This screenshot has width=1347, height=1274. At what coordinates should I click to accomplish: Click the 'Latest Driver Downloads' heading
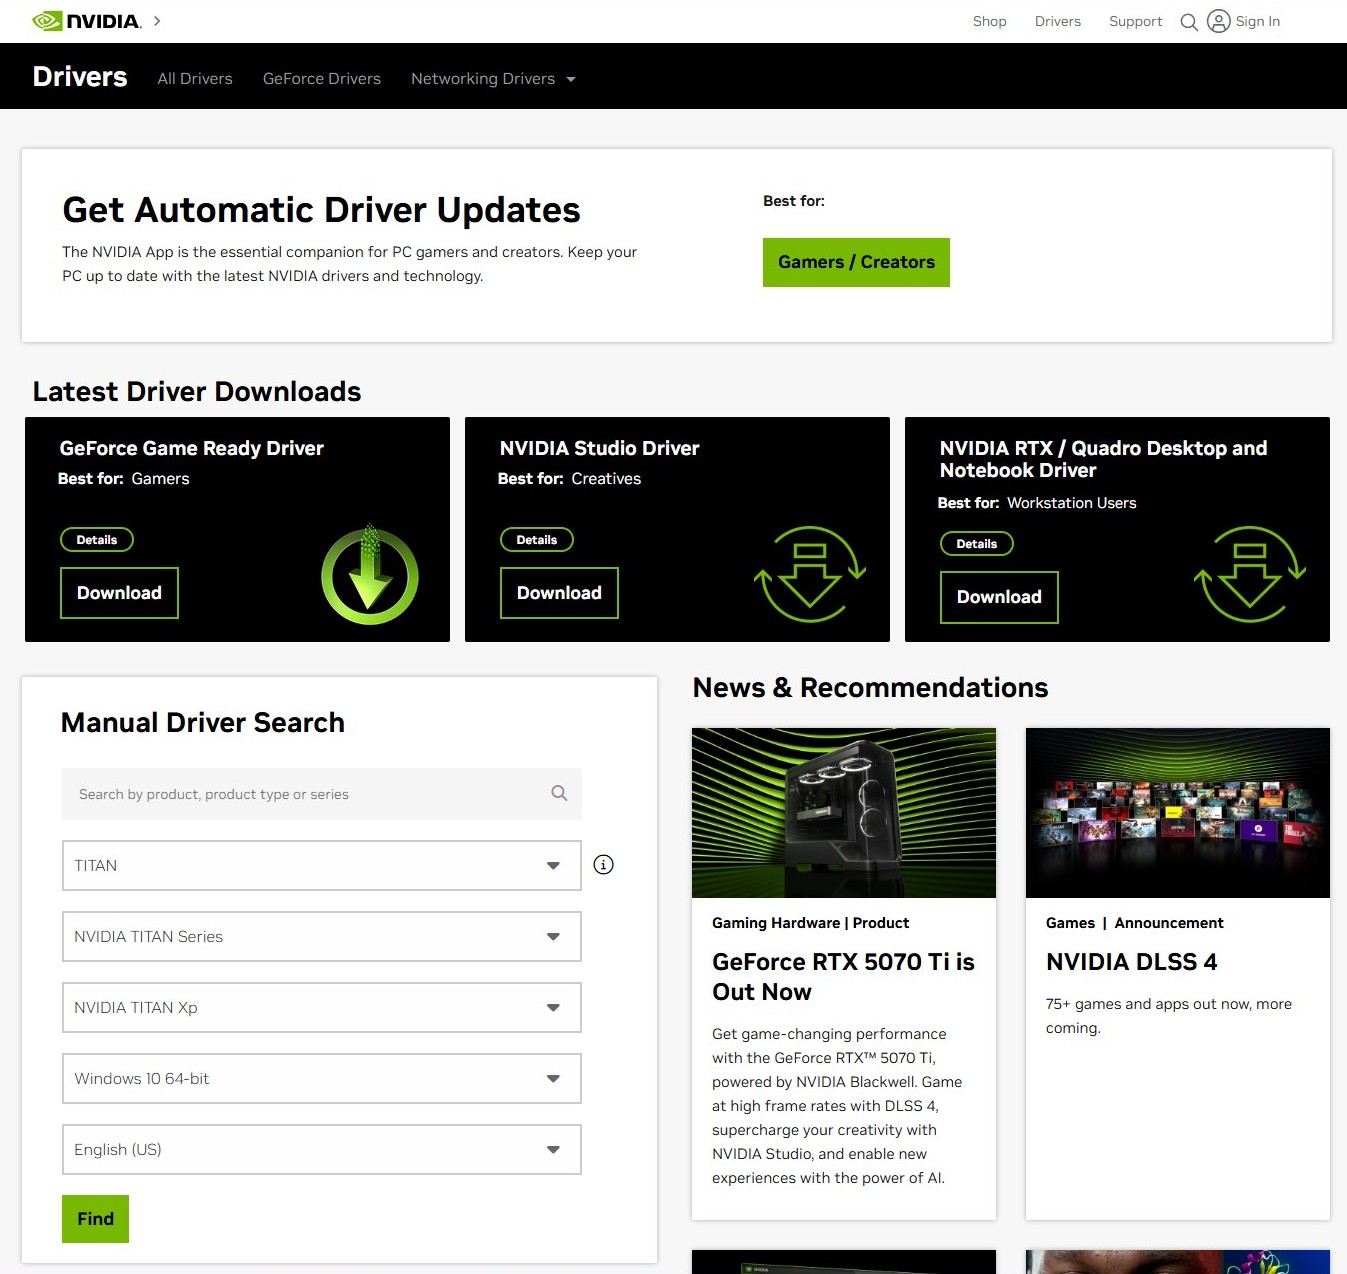click(x=197, y=391)
